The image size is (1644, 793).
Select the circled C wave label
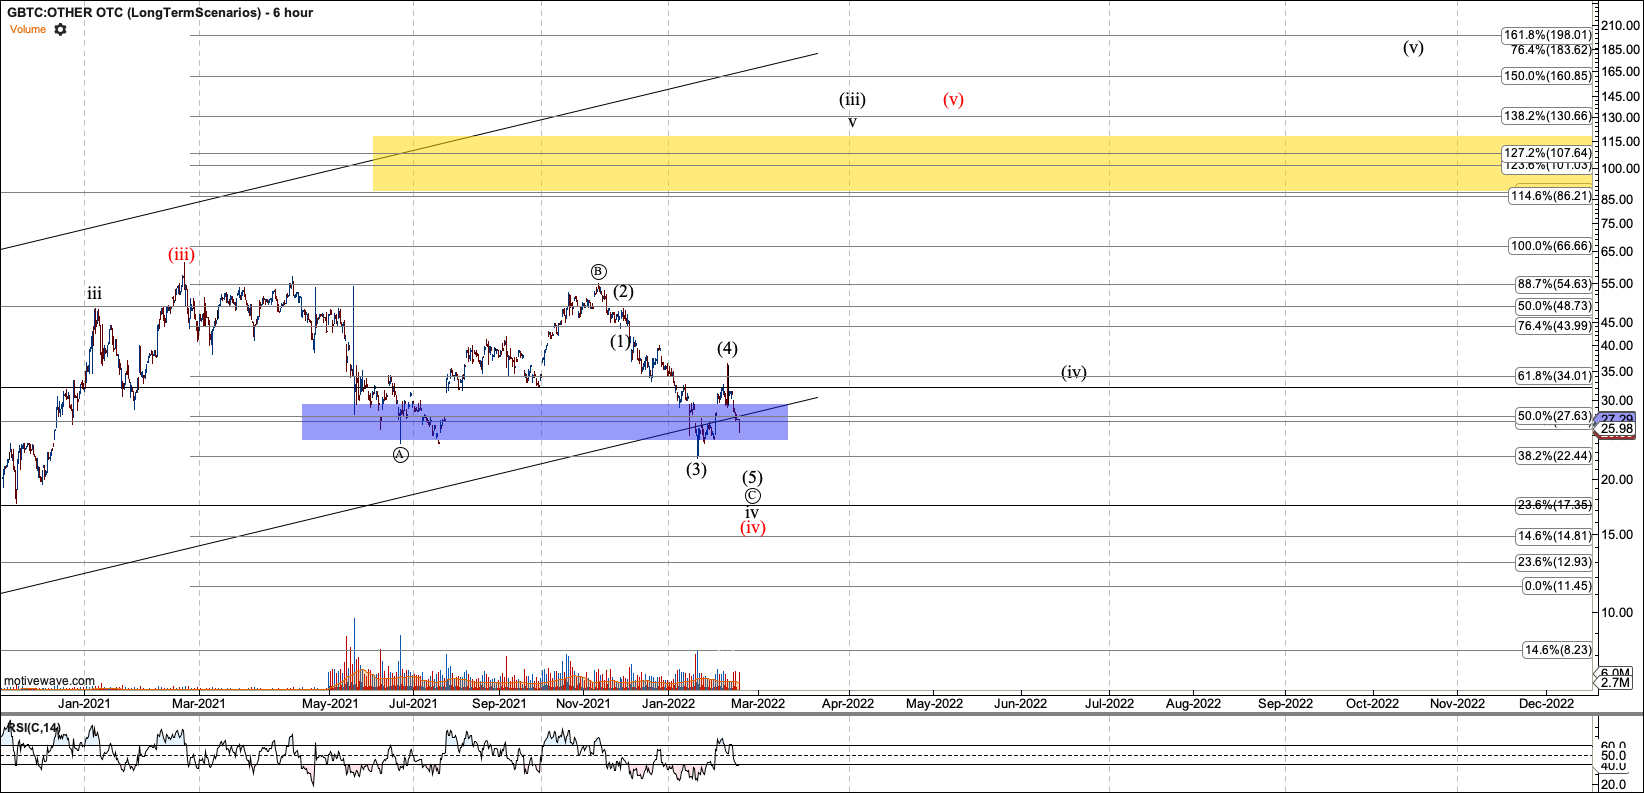coord(752,496)
